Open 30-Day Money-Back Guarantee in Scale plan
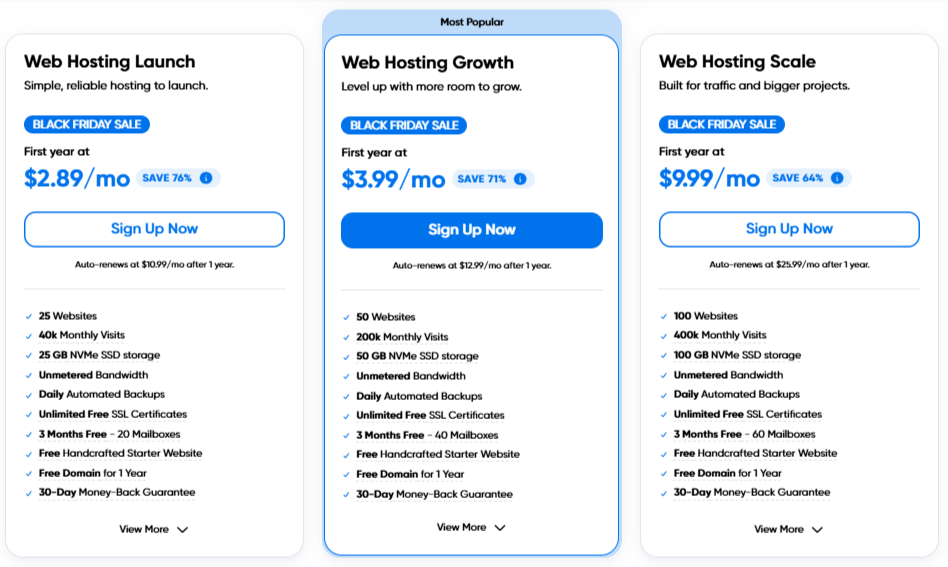Image resolution: width=948 pixels, height=567 pixels. [752, 493]
